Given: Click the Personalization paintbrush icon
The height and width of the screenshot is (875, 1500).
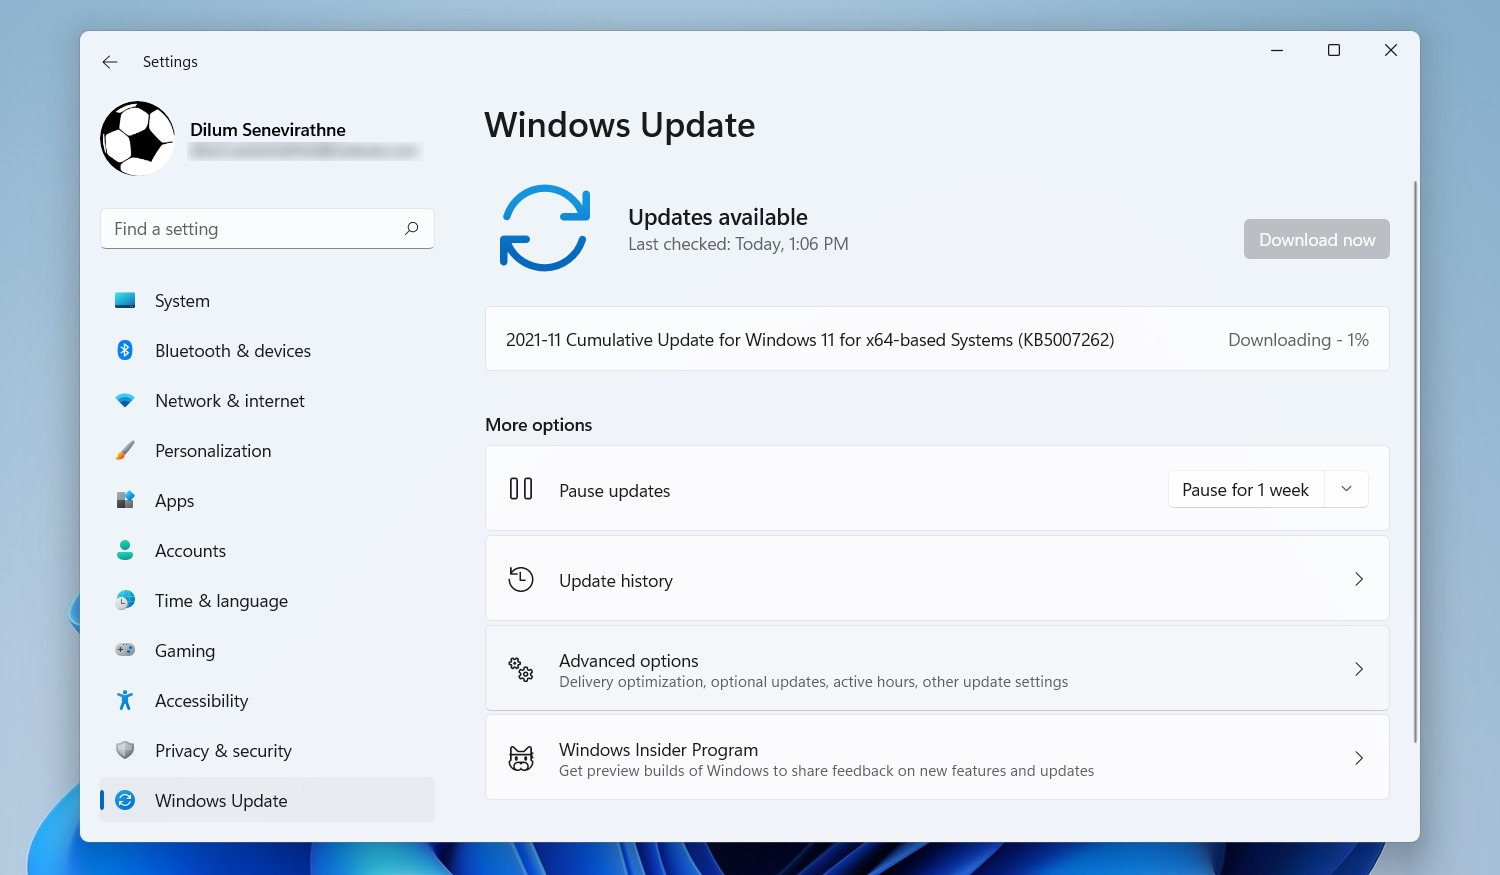Looking at the screenshot, I should pyautogui.click(x=125, y=450).
